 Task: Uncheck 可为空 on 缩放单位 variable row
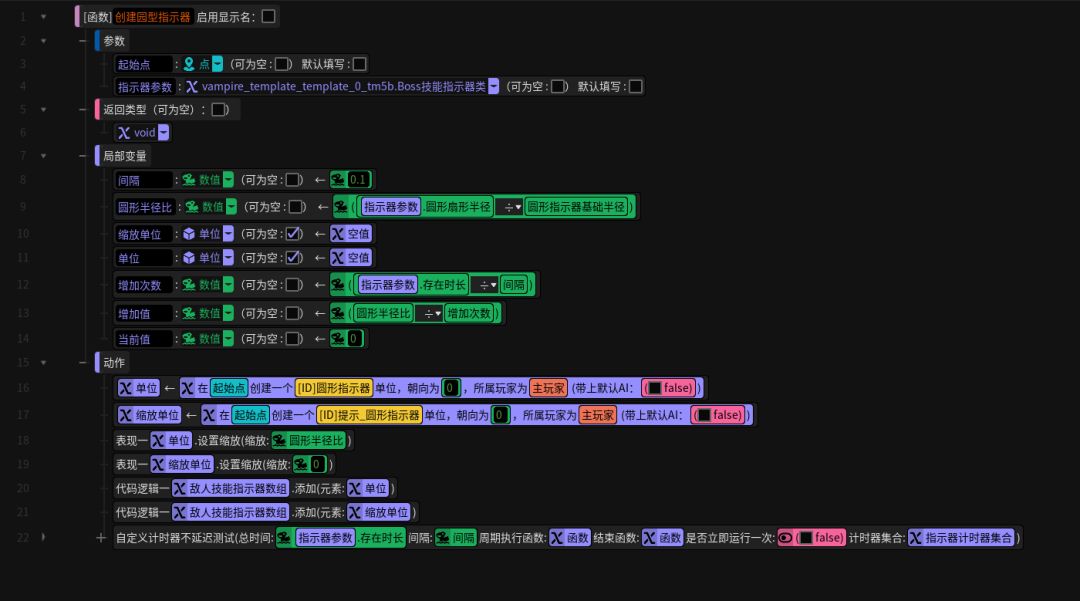point(293,234)
